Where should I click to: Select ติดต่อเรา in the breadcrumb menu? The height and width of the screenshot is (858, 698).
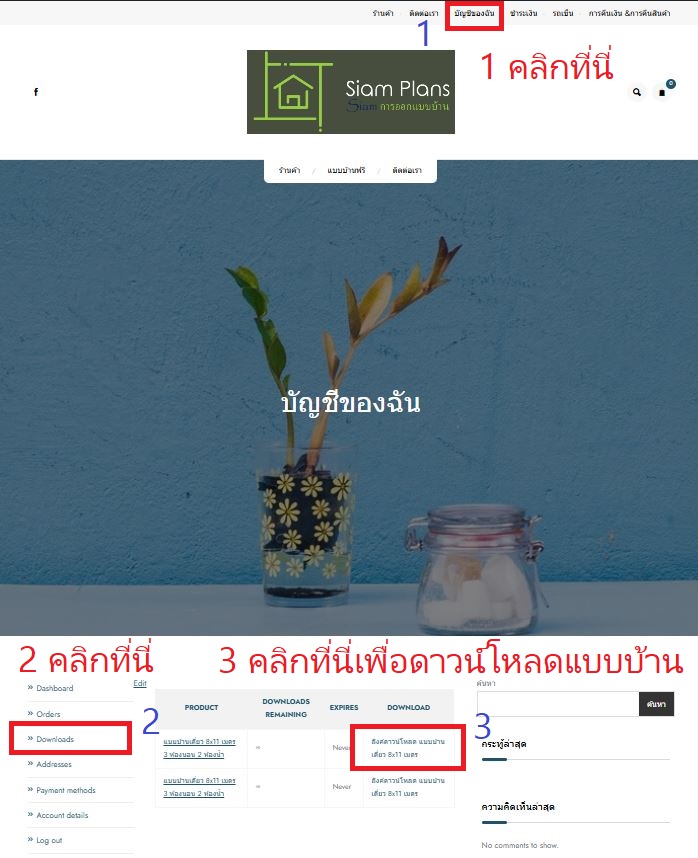[x=407, y=171]
